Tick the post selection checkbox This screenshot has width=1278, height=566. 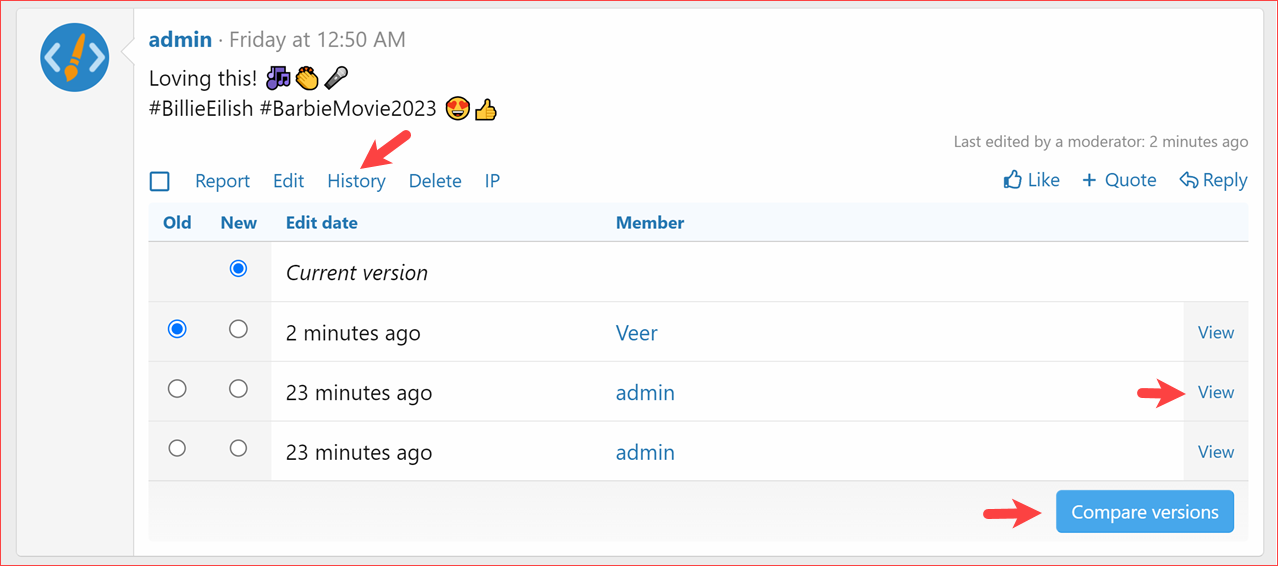(160, 181)
